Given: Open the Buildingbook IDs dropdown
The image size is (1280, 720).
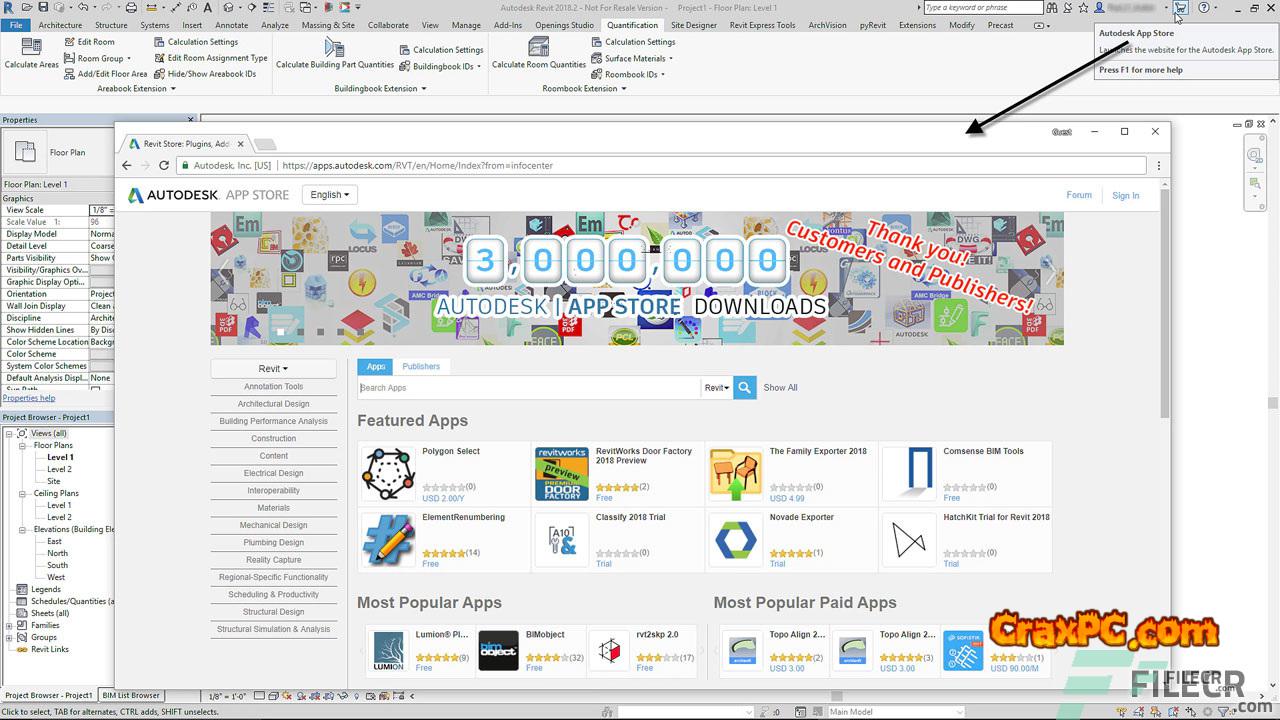Looking at the screenshot, I should [x=440, y=66].
